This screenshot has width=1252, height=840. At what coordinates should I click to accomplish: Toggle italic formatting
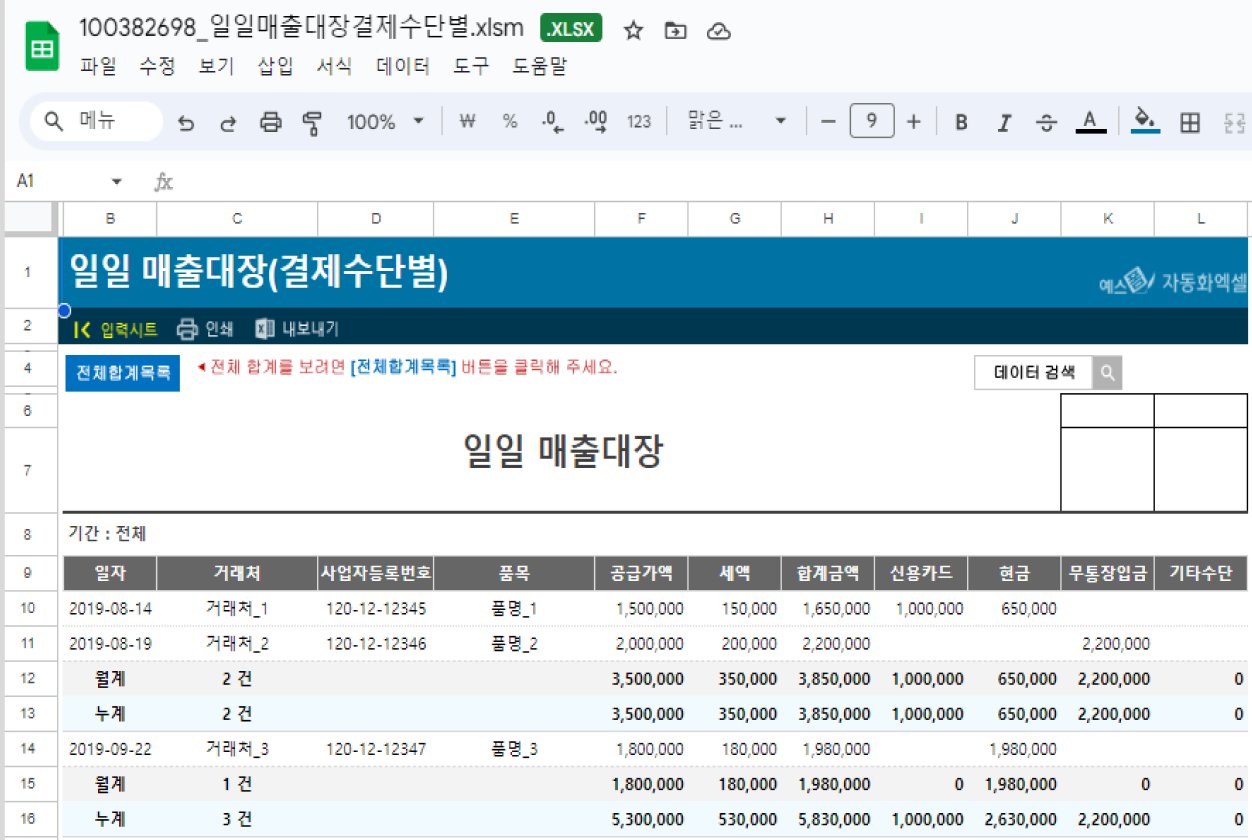(1004, 123)
